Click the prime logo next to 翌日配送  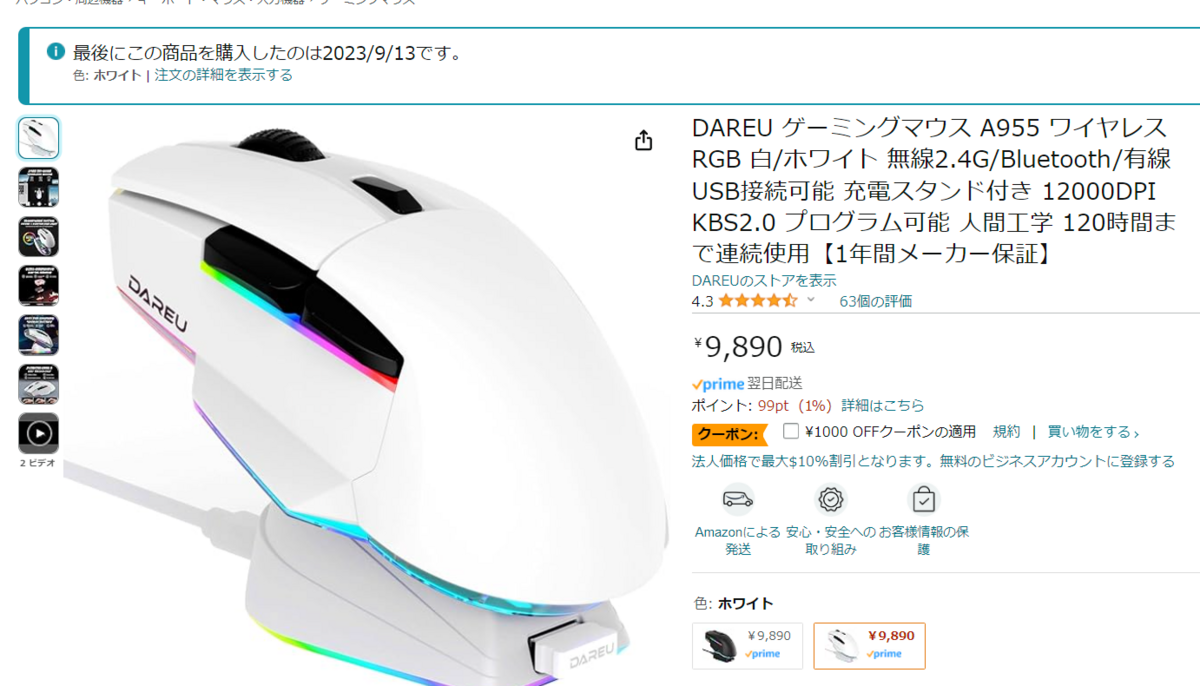point(718,384)
